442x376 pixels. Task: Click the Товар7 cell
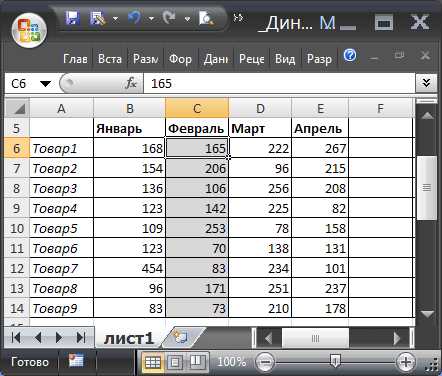coord(61,268)
